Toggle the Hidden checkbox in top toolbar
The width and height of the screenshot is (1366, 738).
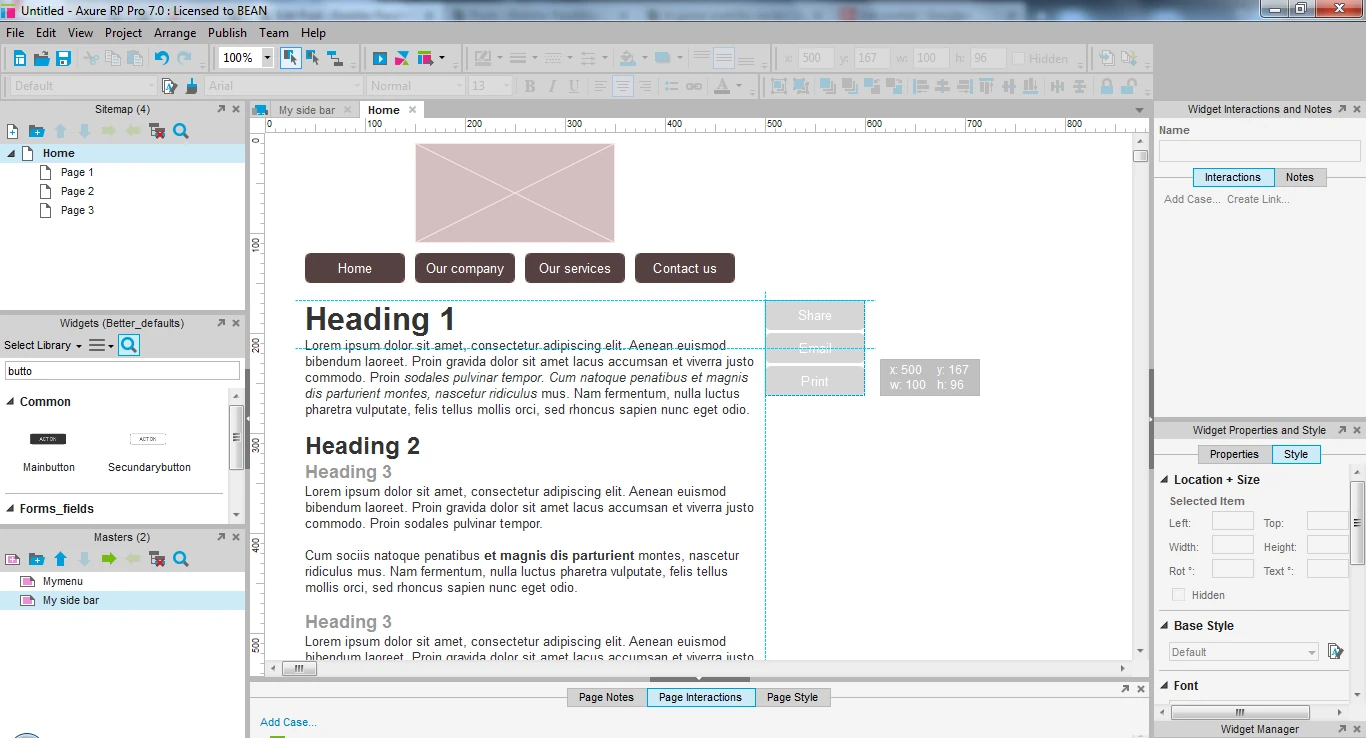click(1018, 58)
